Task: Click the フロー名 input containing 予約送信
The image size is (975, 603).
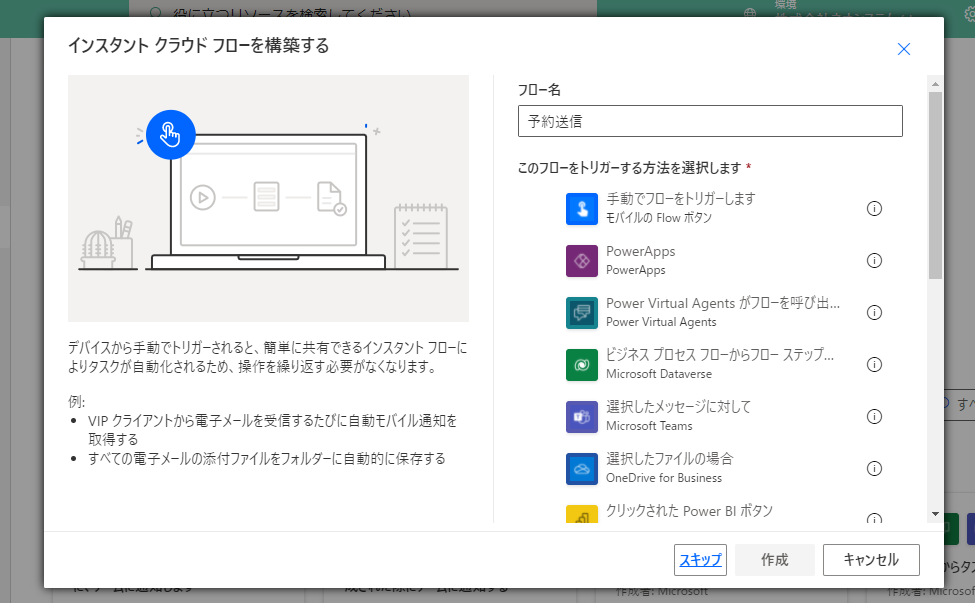Action: [x=710, y=120]
